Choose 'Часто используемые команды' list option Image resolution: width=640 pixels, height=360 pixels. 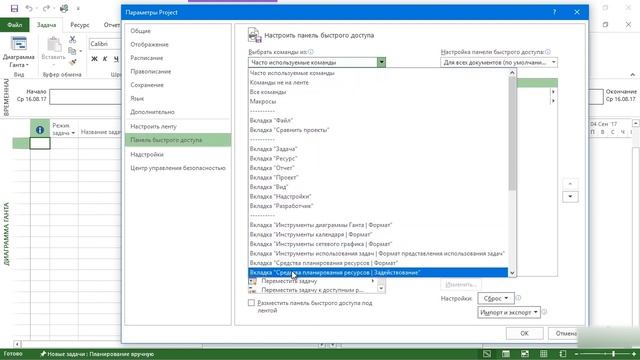(378, 73)
